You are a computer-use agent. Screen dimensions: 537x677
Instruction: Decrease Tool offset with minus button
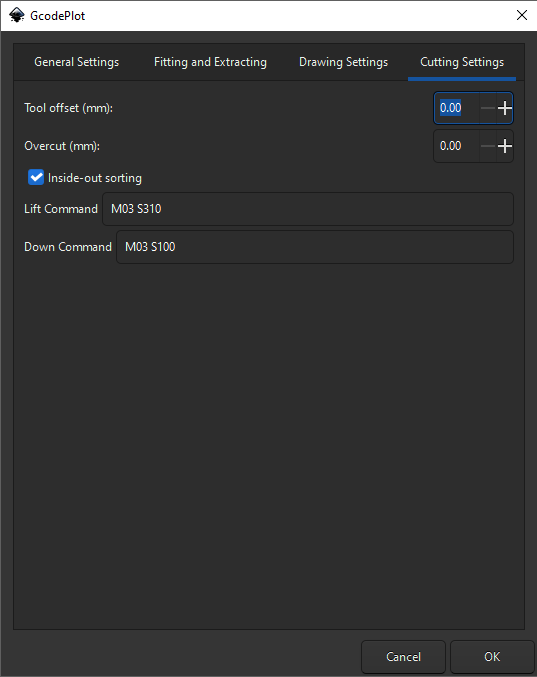[488, 108]
